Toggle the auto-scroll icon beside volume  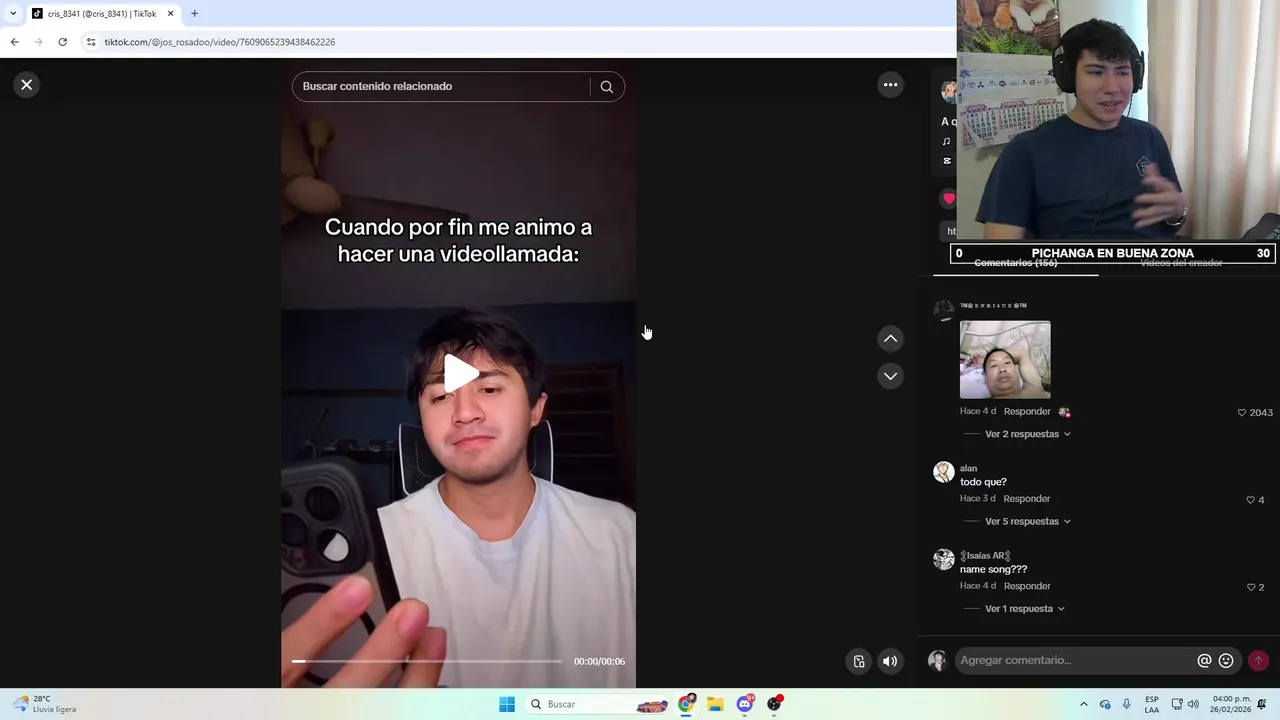pyautogui.click(x=858, y=661)
